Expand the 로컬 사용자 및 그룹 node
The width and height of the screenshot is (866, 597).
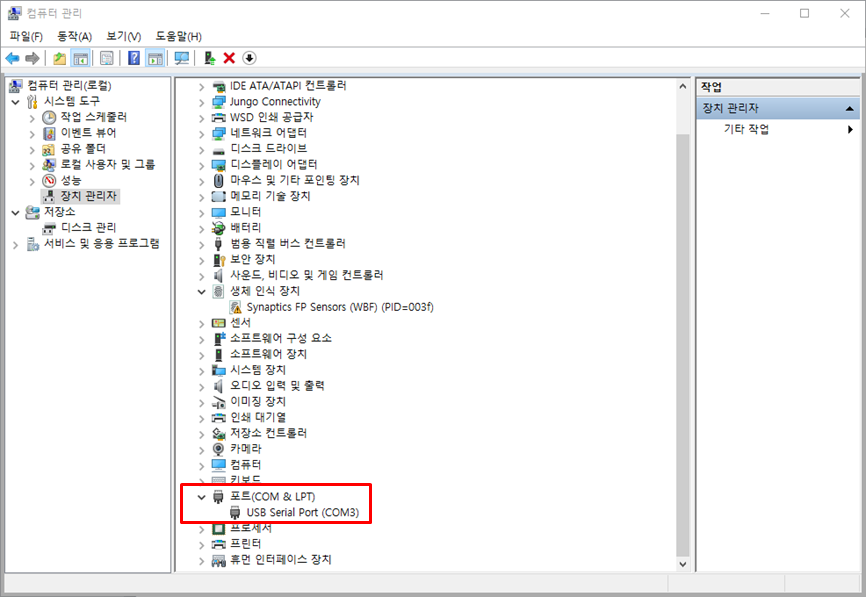pyautogui.click(x=32, y=165)
